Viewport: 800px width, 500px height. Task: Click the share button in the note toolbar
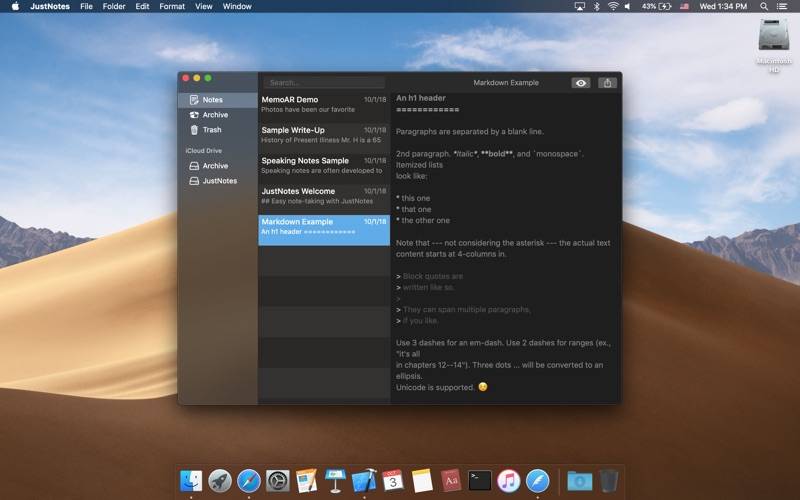(x=607, y=83)
